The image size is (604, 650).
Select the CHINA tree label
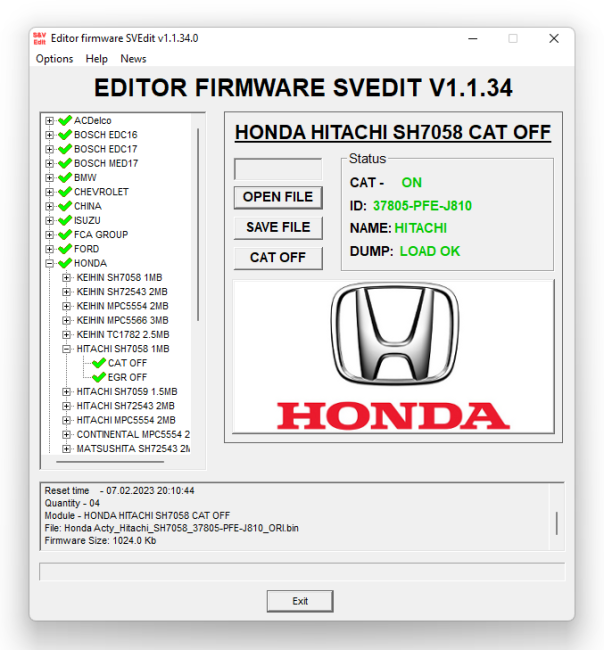pos(87,206)
